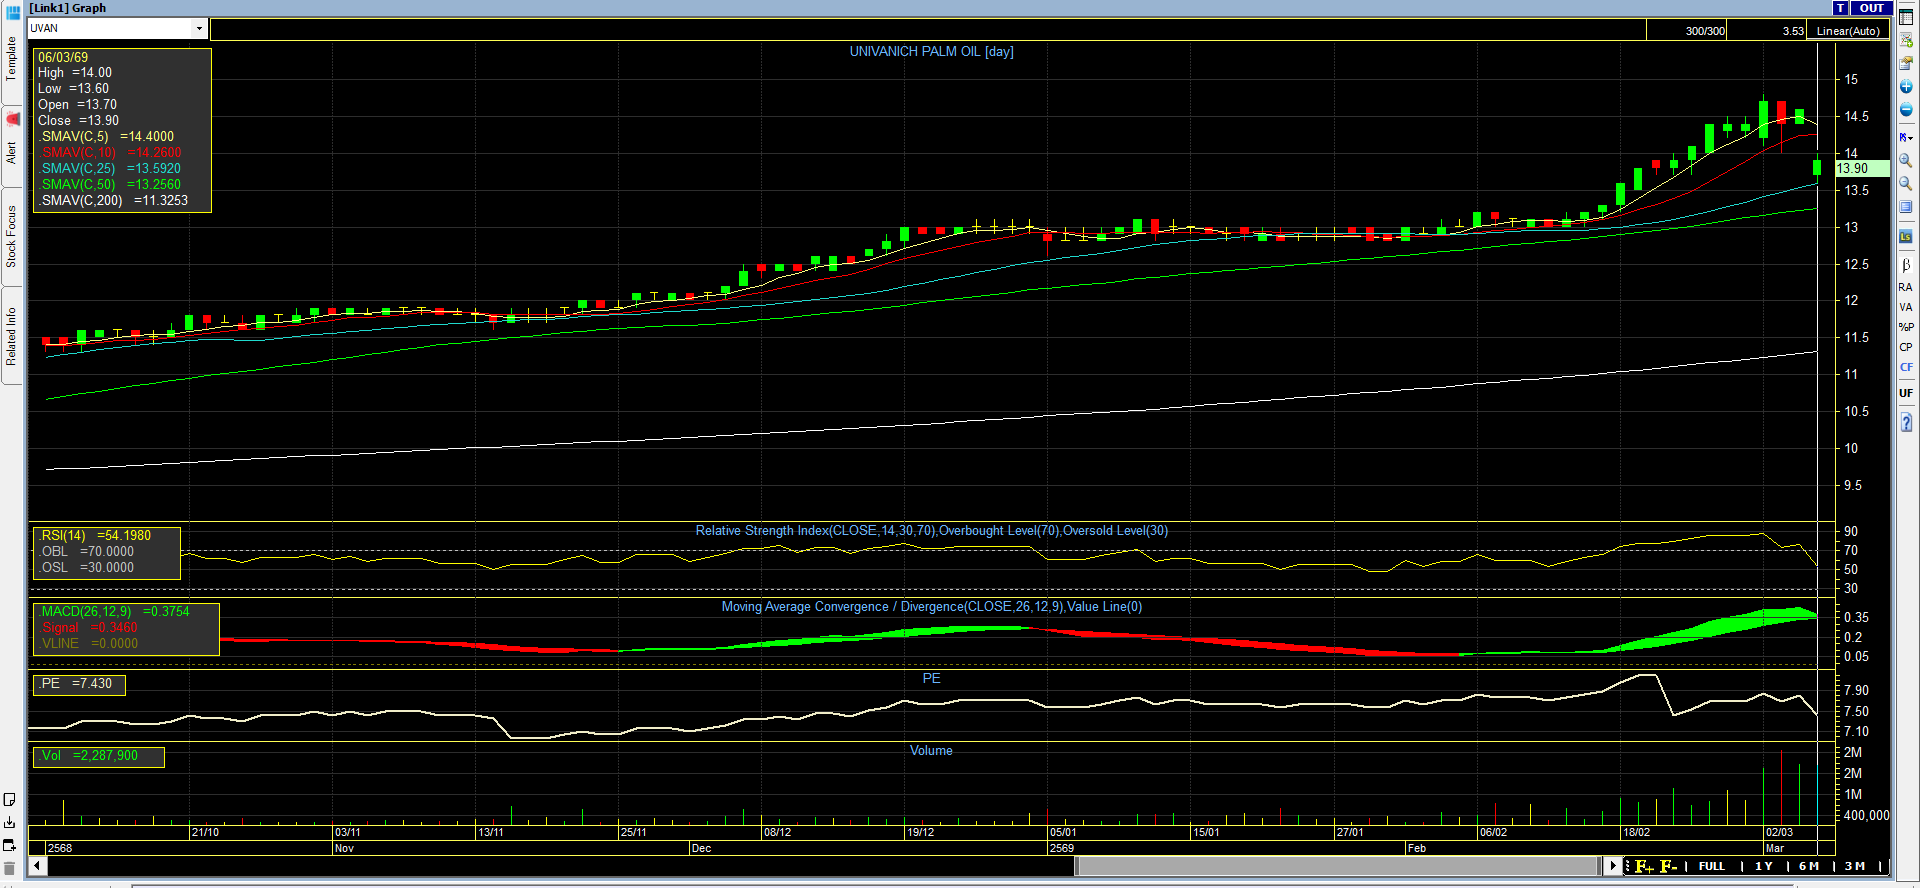This screenshot has height=888, width=1920.
Task: Click the SMAV(C,200) legend entry
Action: [113, 201]
